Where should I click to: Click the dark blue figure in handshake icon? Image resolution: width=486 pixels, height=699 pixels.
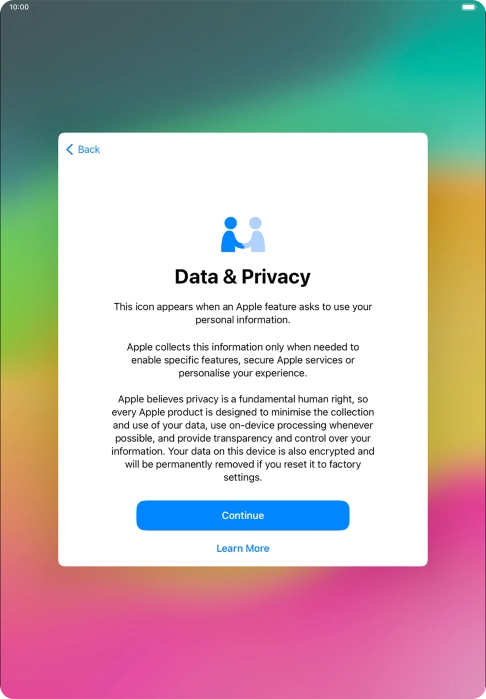pyautogui.click(x=231, y=234)
